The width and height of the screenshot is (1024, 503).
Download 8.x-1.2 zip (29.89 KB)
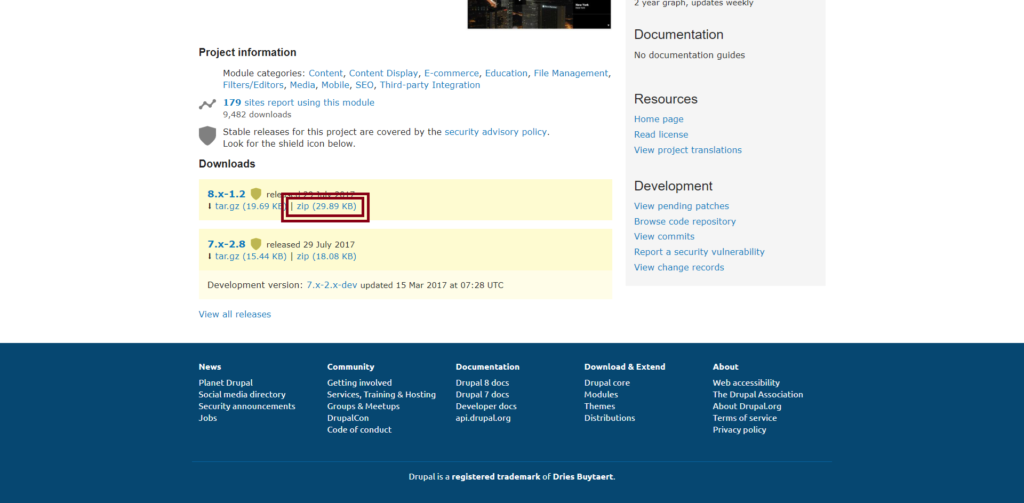[327, 206]
